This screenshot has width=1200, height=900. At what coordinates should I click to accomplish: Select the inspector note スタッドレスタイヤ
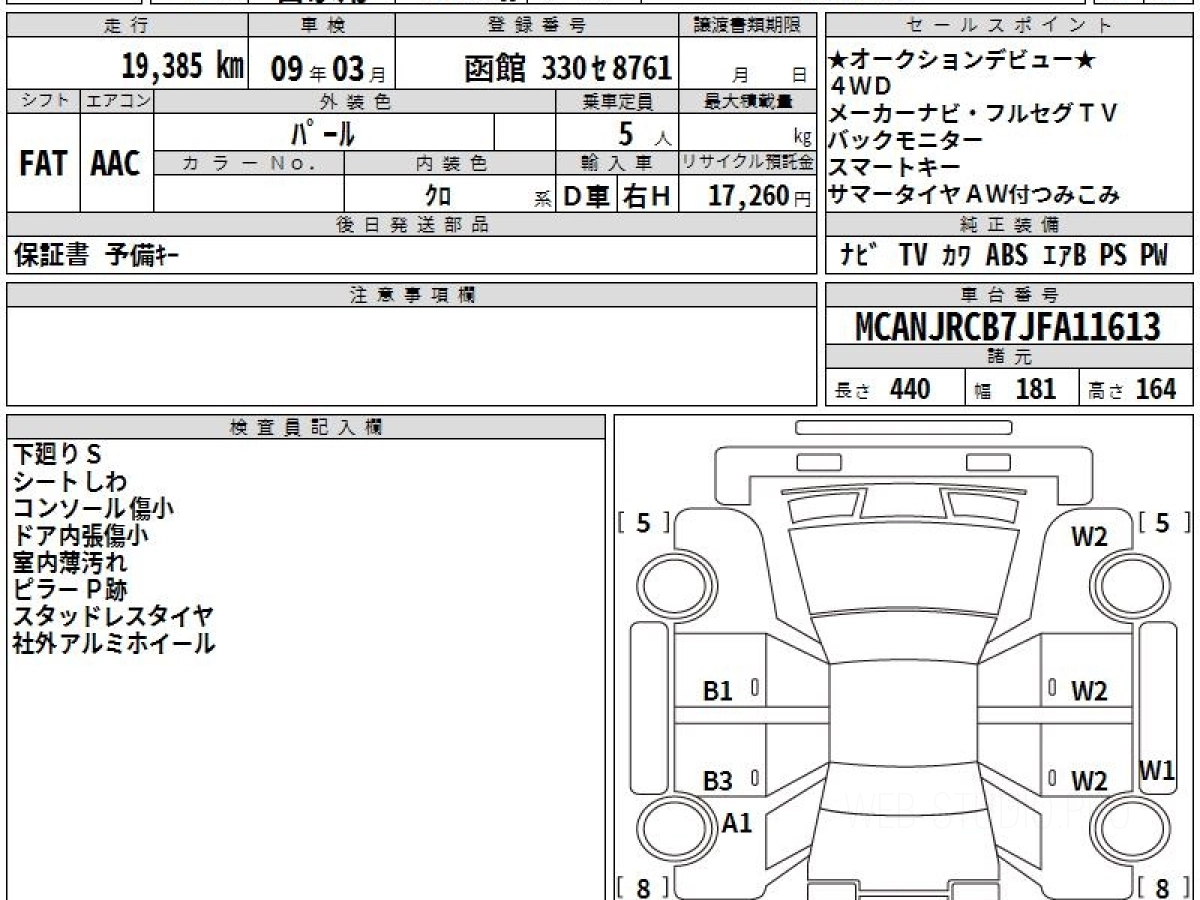point(113,616)
